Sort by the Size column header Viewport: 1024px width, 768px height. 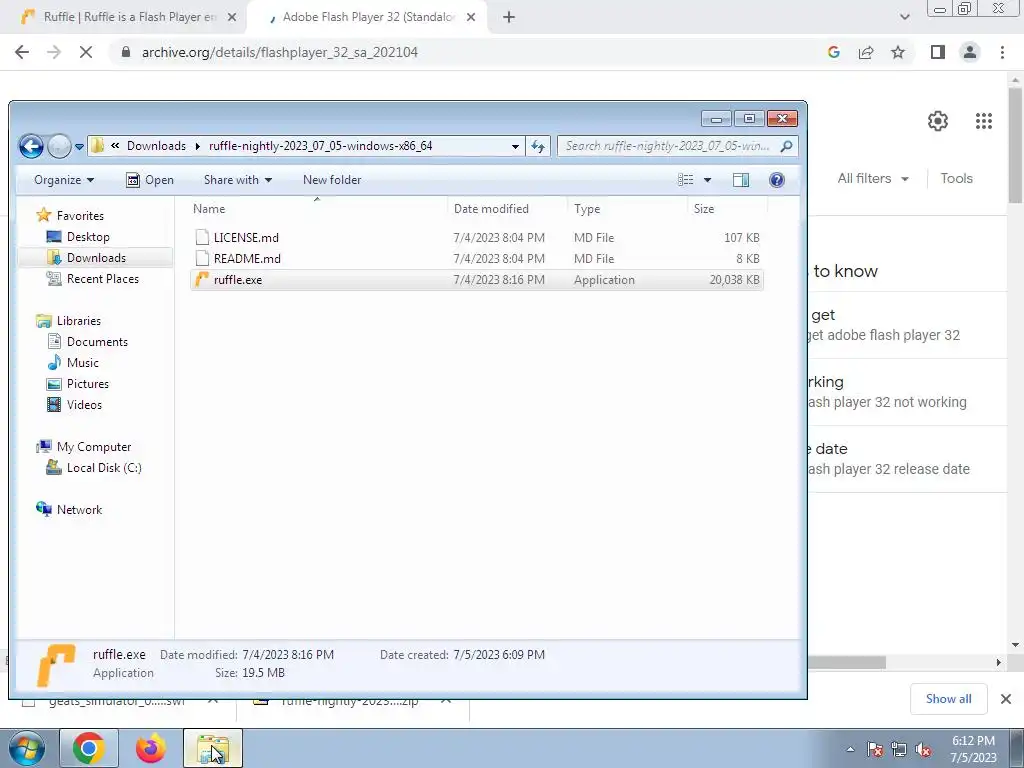pyautogui.click(x=704, y=209)
